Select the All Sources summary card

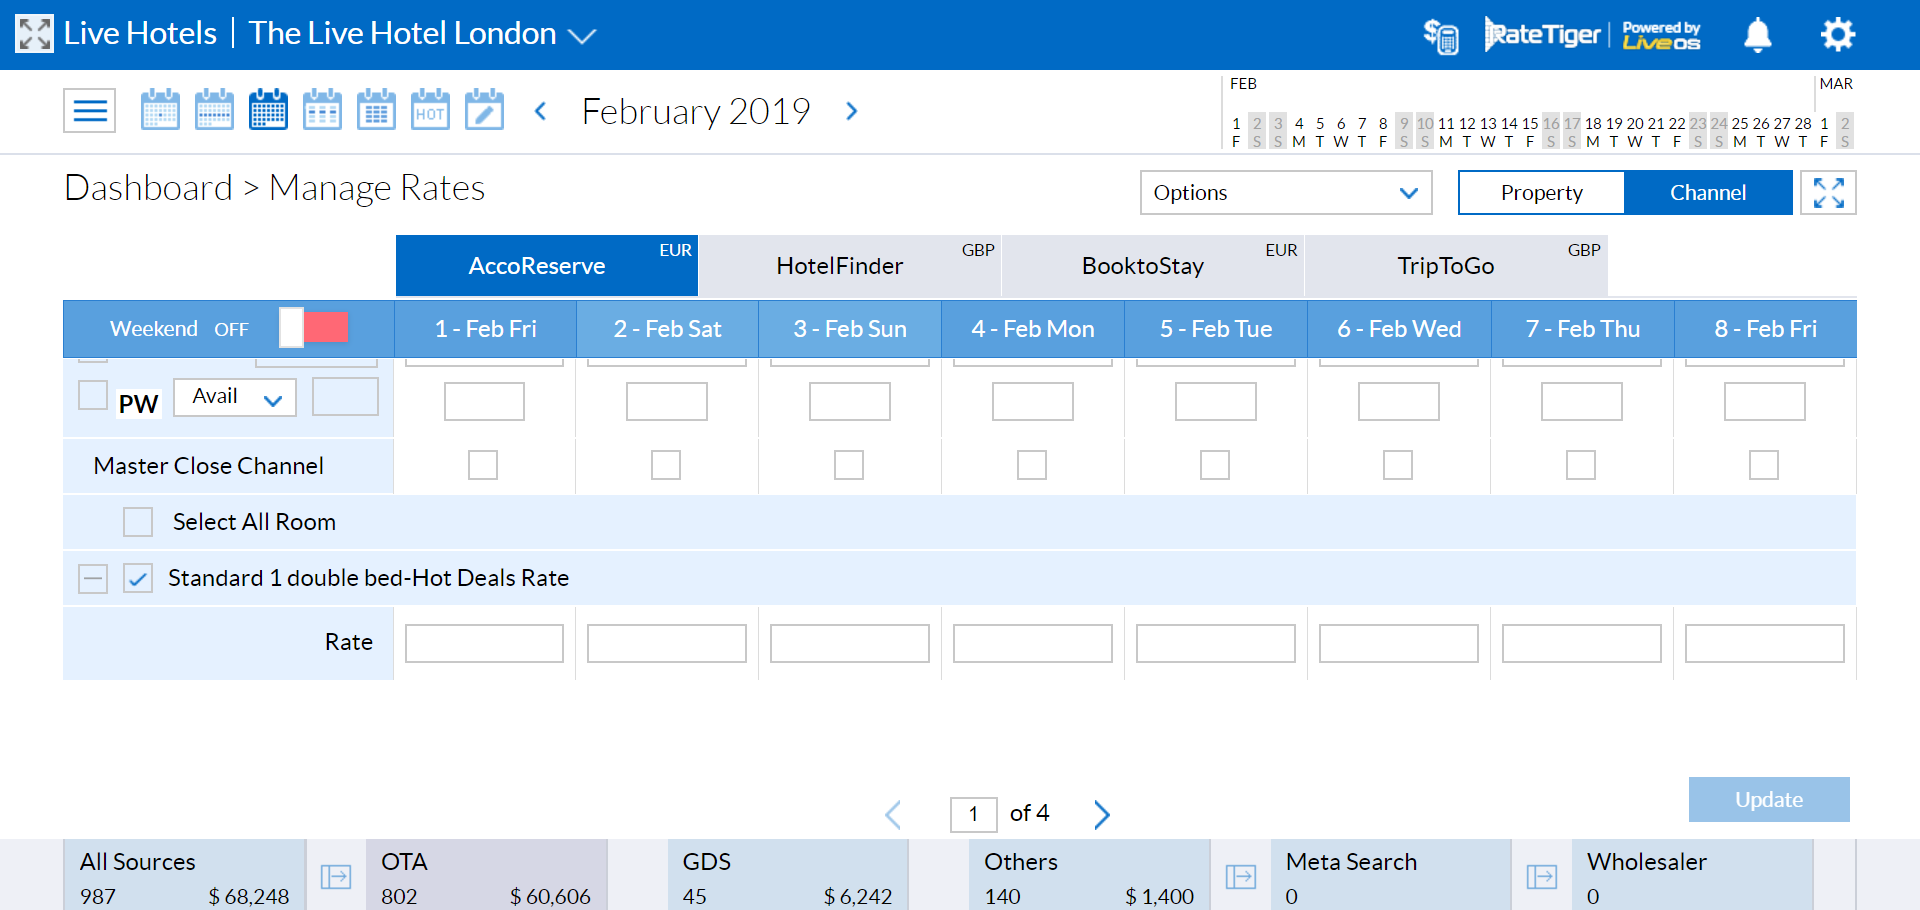184,875
